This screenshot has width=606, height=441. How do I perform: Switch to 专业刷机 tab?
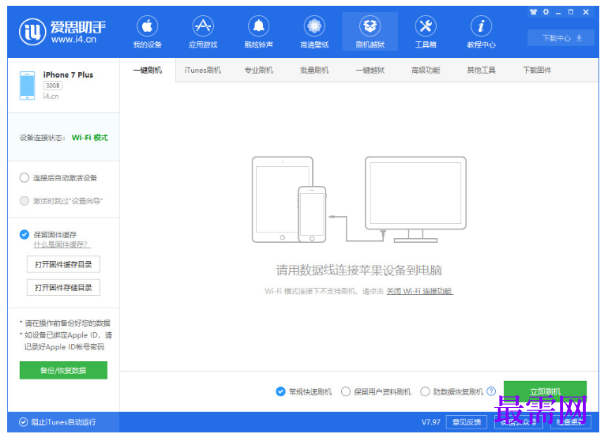point(259,70)
